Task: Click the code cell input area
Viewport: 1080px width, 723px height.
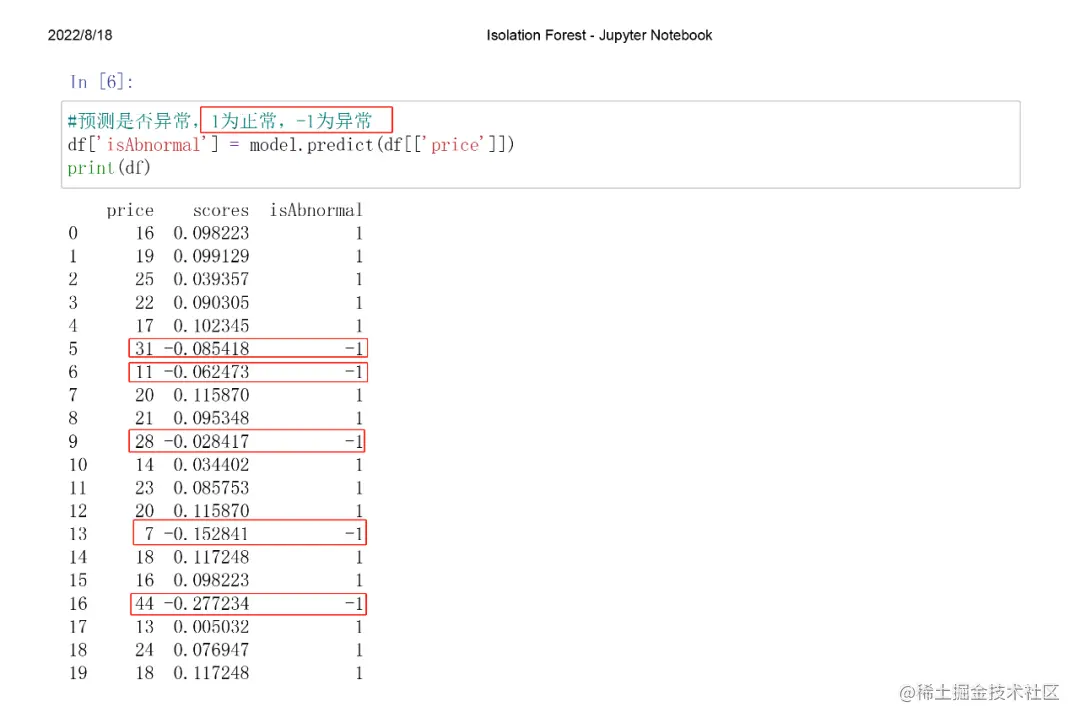Action: click(x=541, y=145)
